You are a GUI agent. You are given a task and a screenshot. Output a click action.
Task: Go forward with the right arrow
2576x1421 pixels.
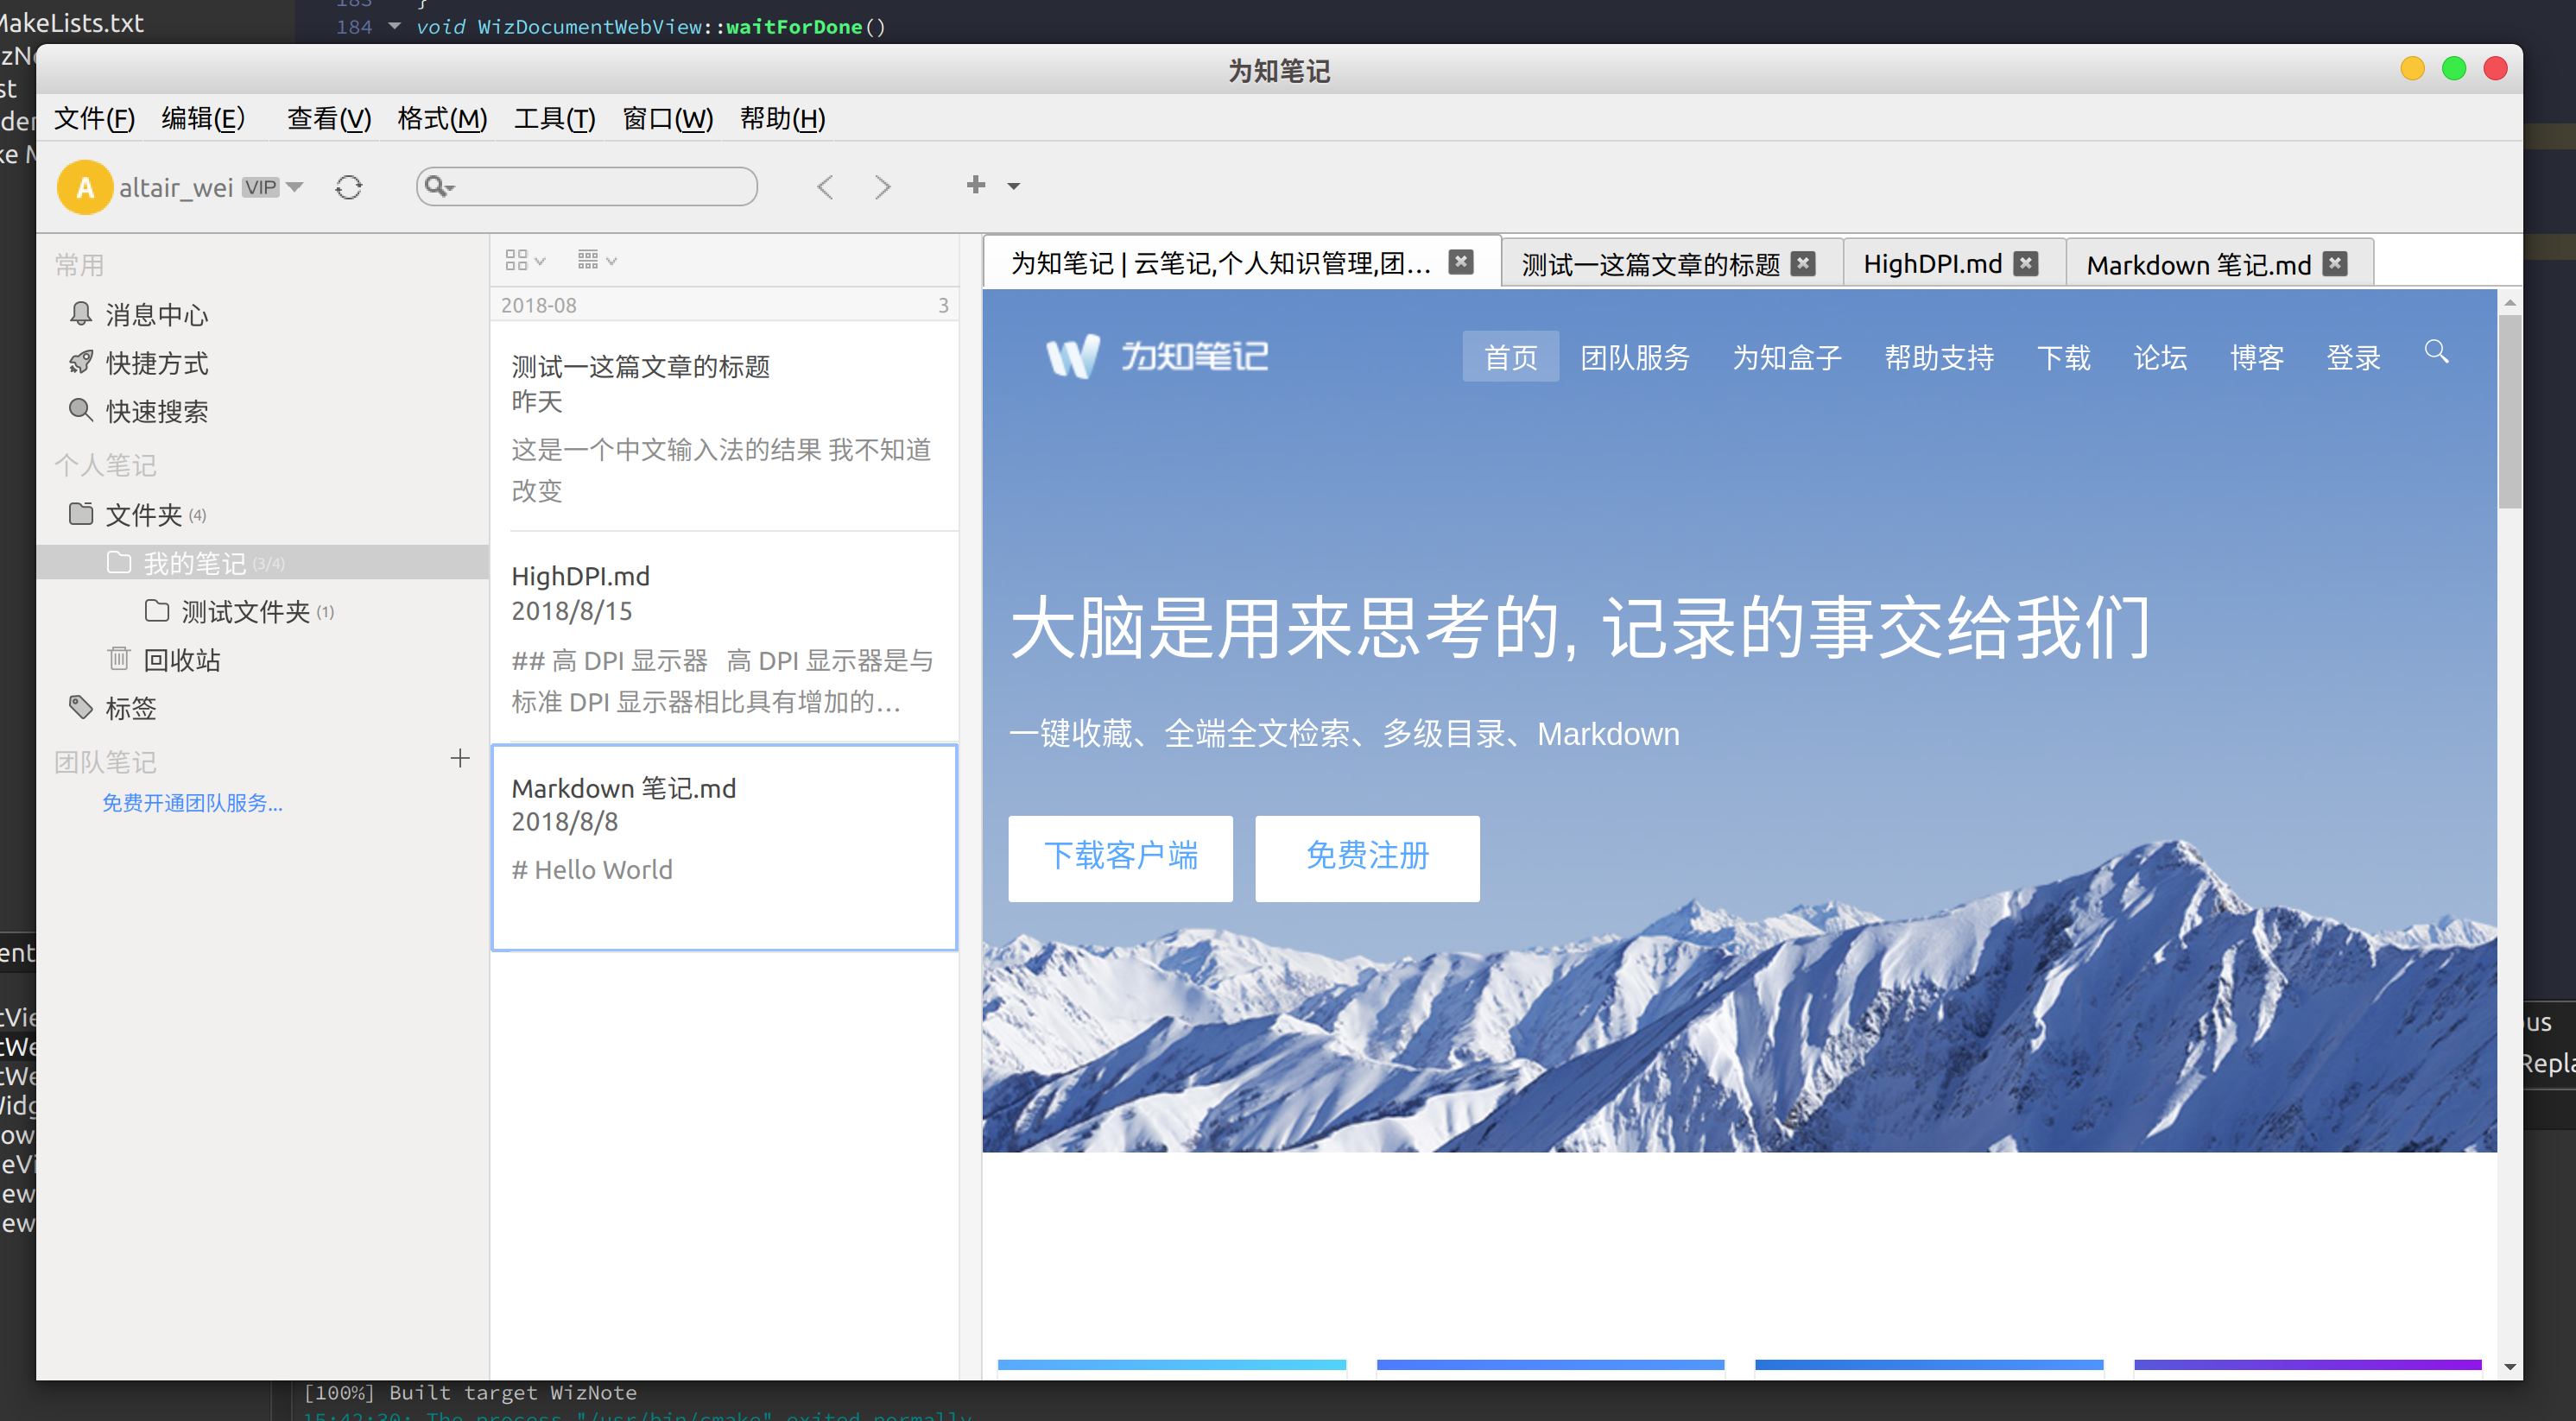coord(882,187)
